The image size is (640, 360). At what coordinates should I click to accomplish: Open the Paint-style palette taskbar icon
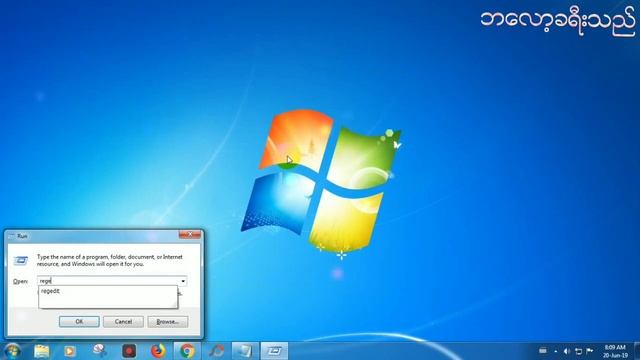(100, 351)
